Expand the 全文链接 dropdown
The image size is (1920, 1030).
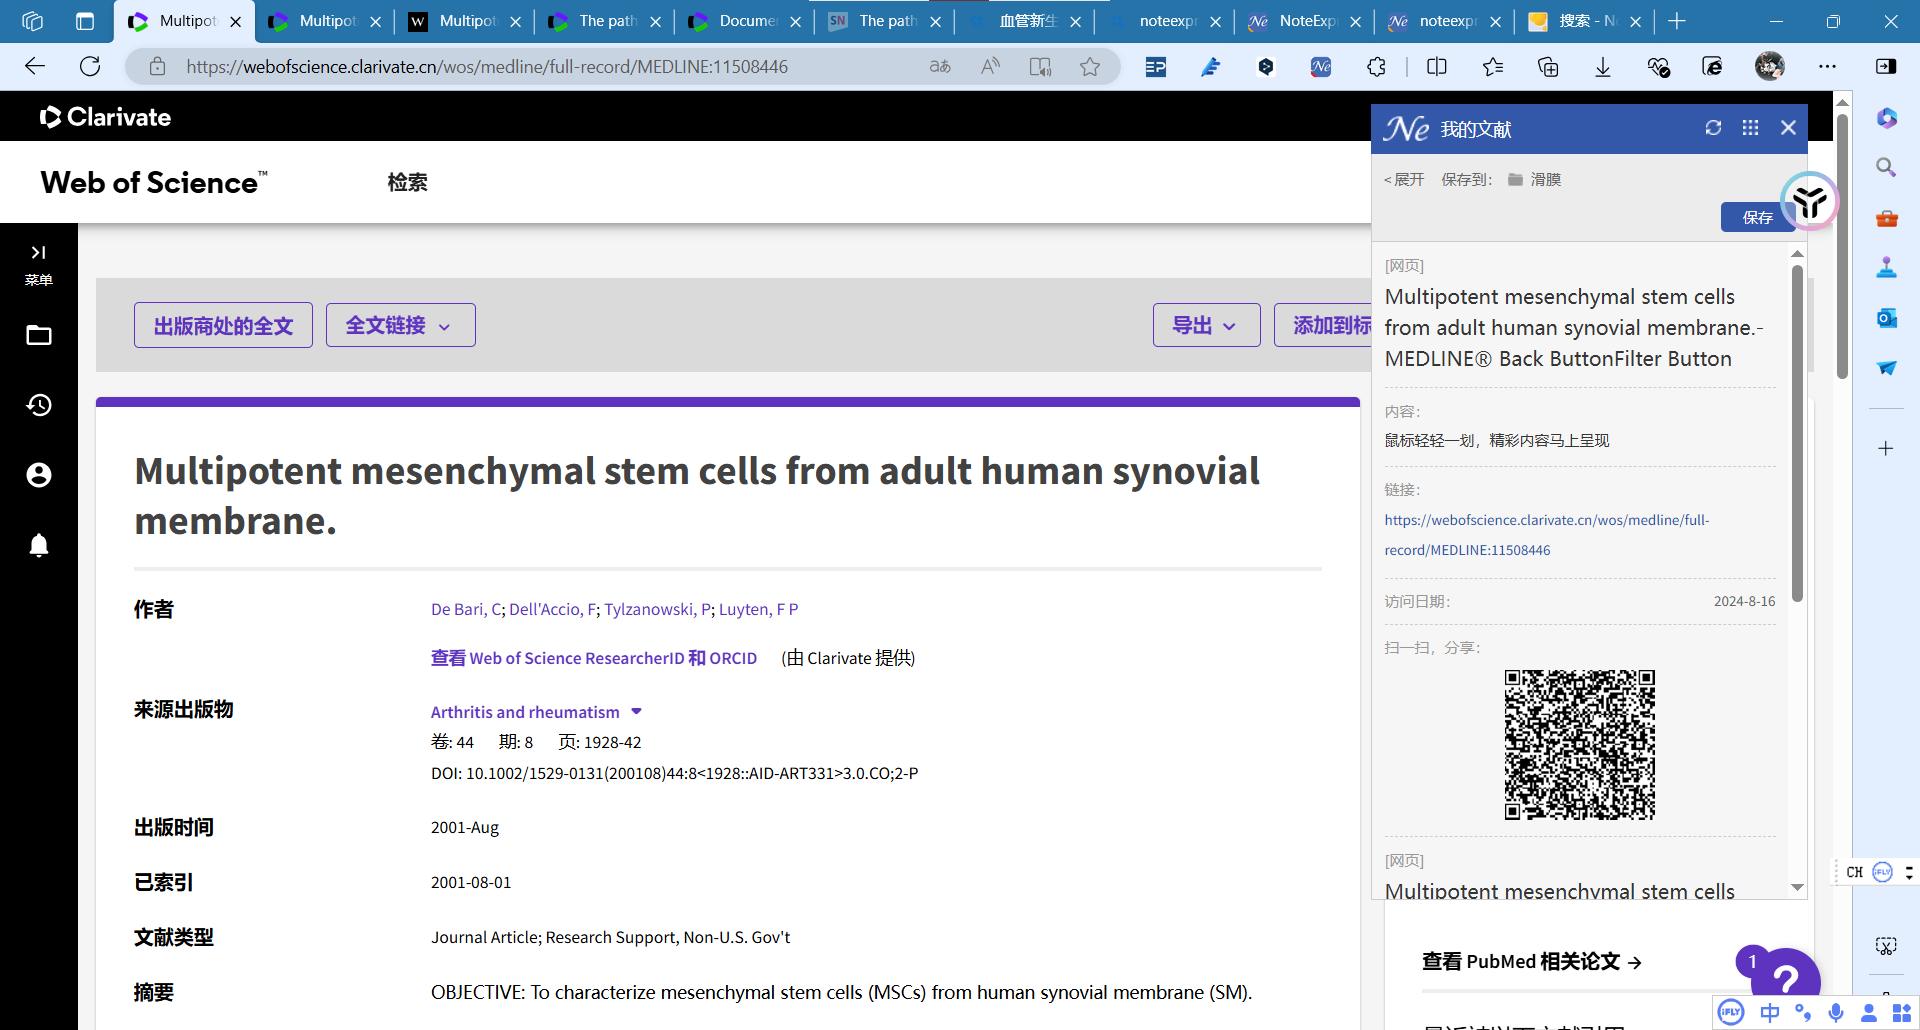pos(400,325)
